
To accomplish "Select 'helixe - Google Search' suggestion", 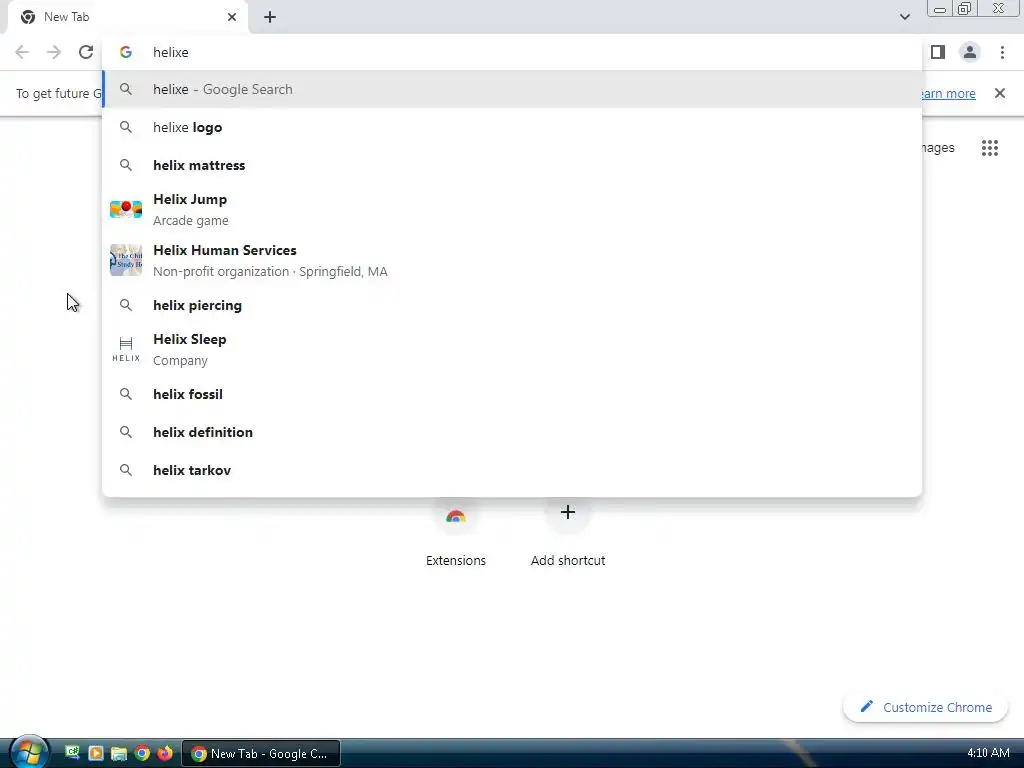I will point(512,89).
